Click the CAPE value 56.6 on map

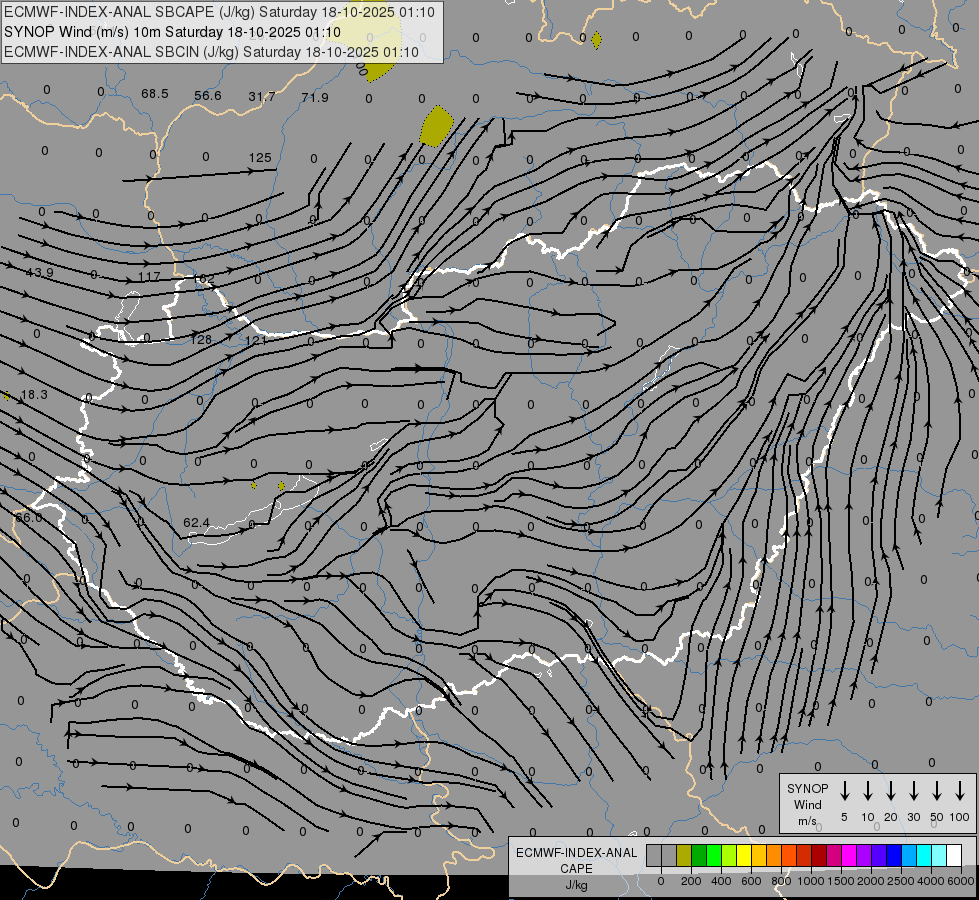(208, 96)
